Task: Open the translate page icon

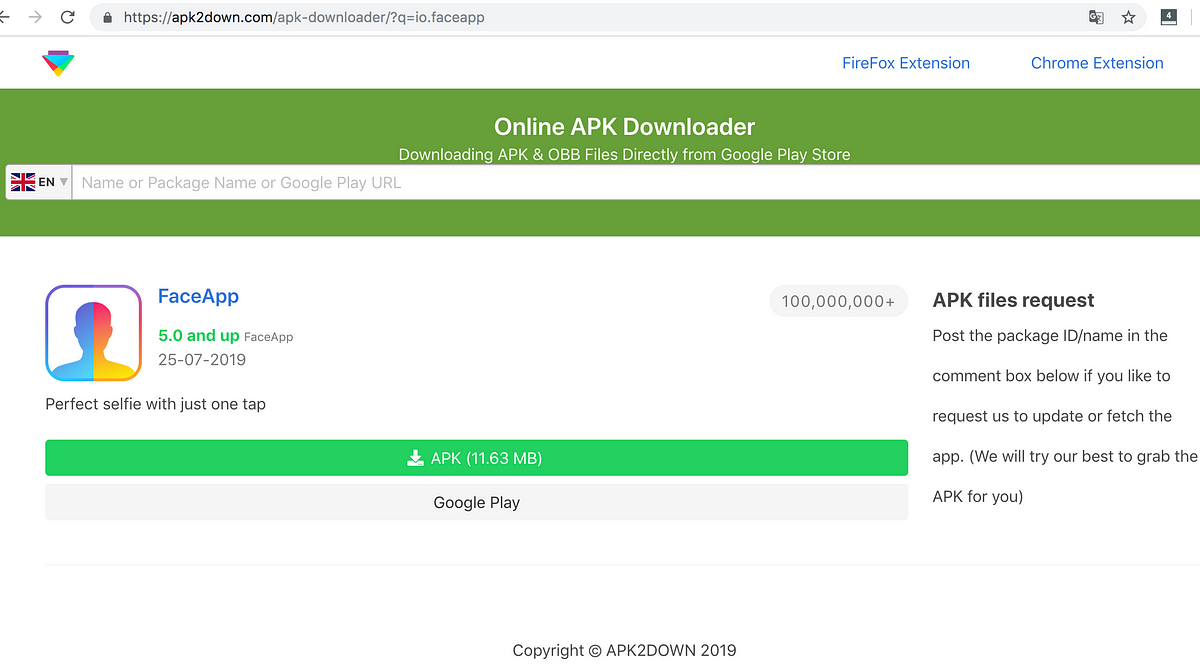Action: 1096,17
